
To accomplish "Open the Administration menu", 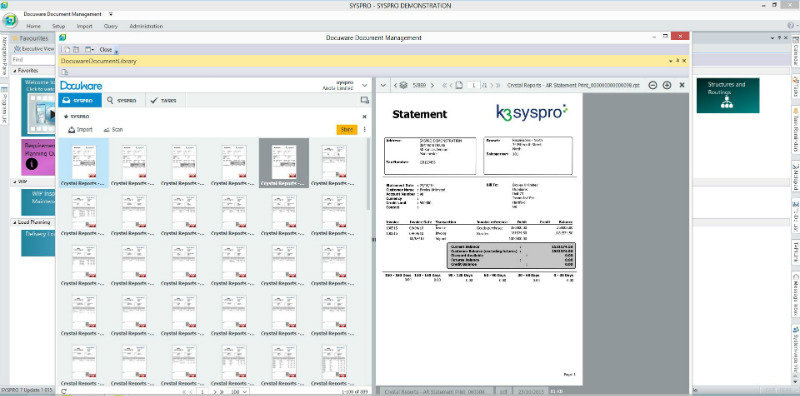I will (146, 26).
